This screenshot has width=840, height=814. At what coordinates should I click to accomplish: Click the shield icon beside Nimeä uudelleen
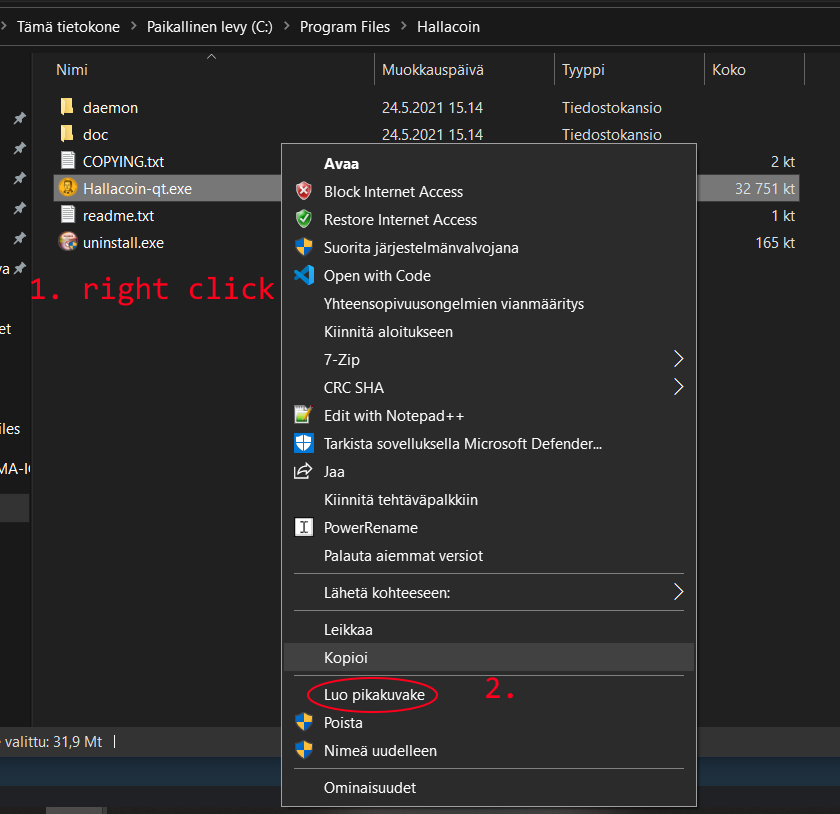click(x=304, y=750)
